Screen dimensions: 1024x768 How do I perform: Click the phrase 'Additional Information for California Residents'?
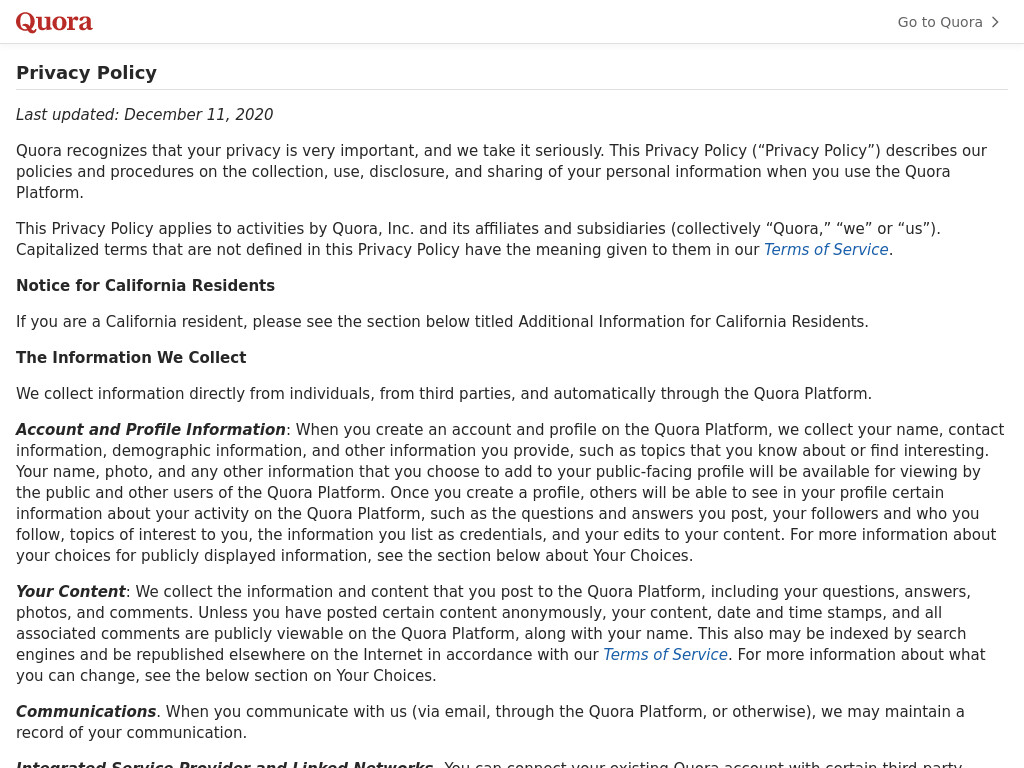691,321
